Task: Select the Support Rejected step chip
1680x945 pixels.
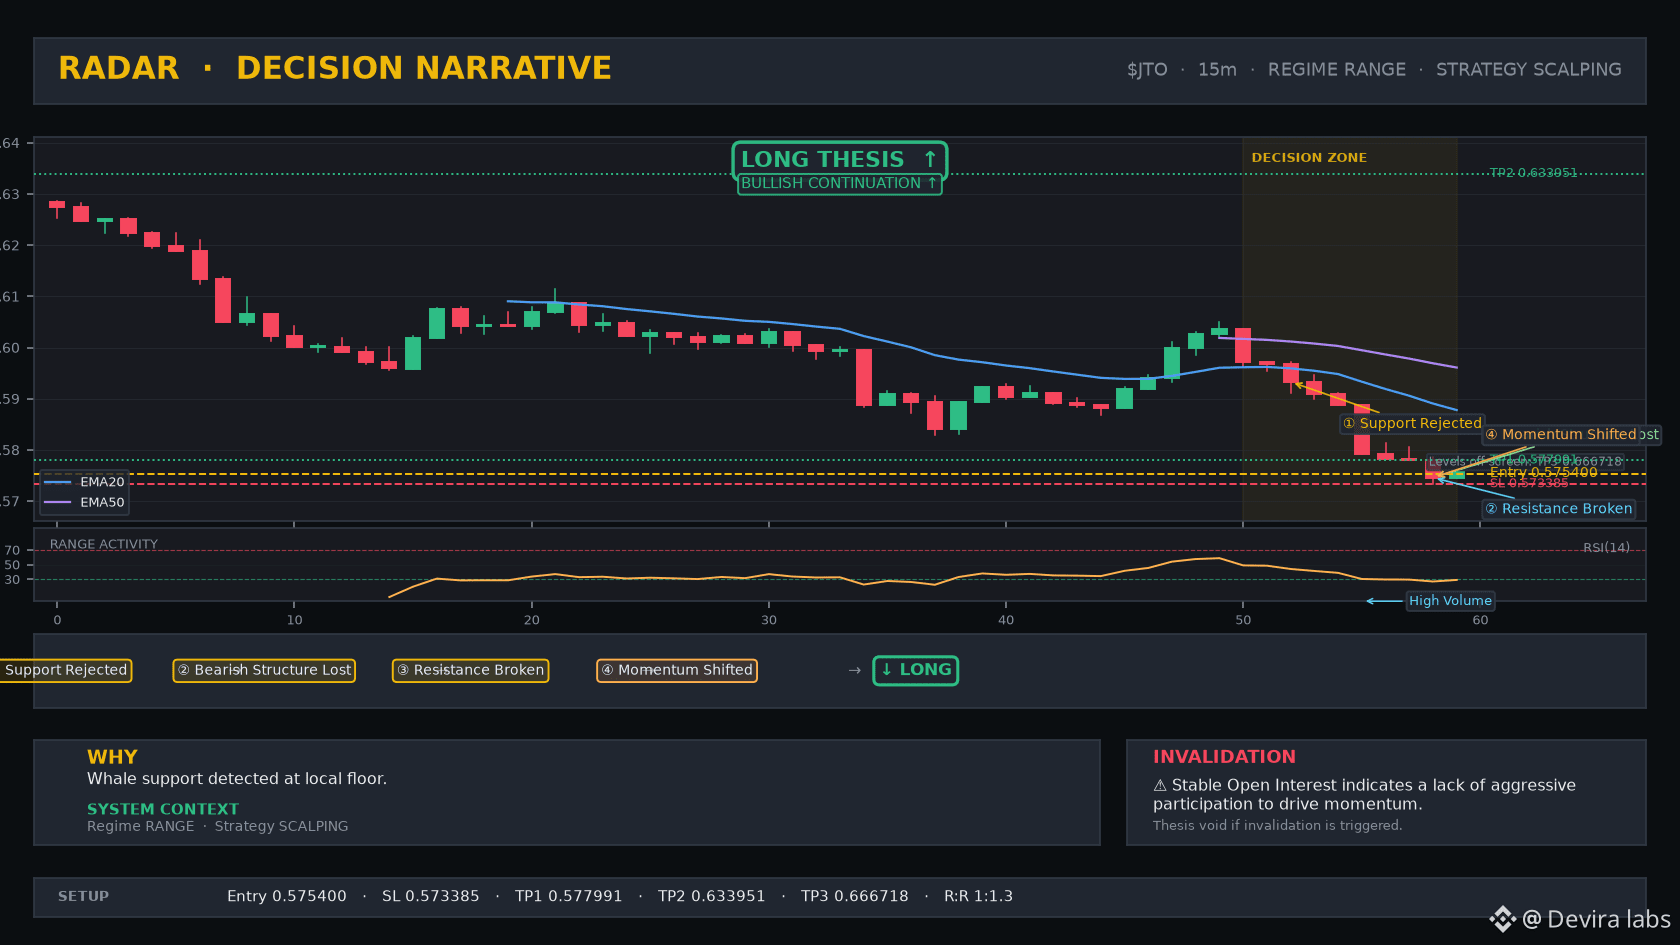Action: pyautogui.click(x=66, y=670)
